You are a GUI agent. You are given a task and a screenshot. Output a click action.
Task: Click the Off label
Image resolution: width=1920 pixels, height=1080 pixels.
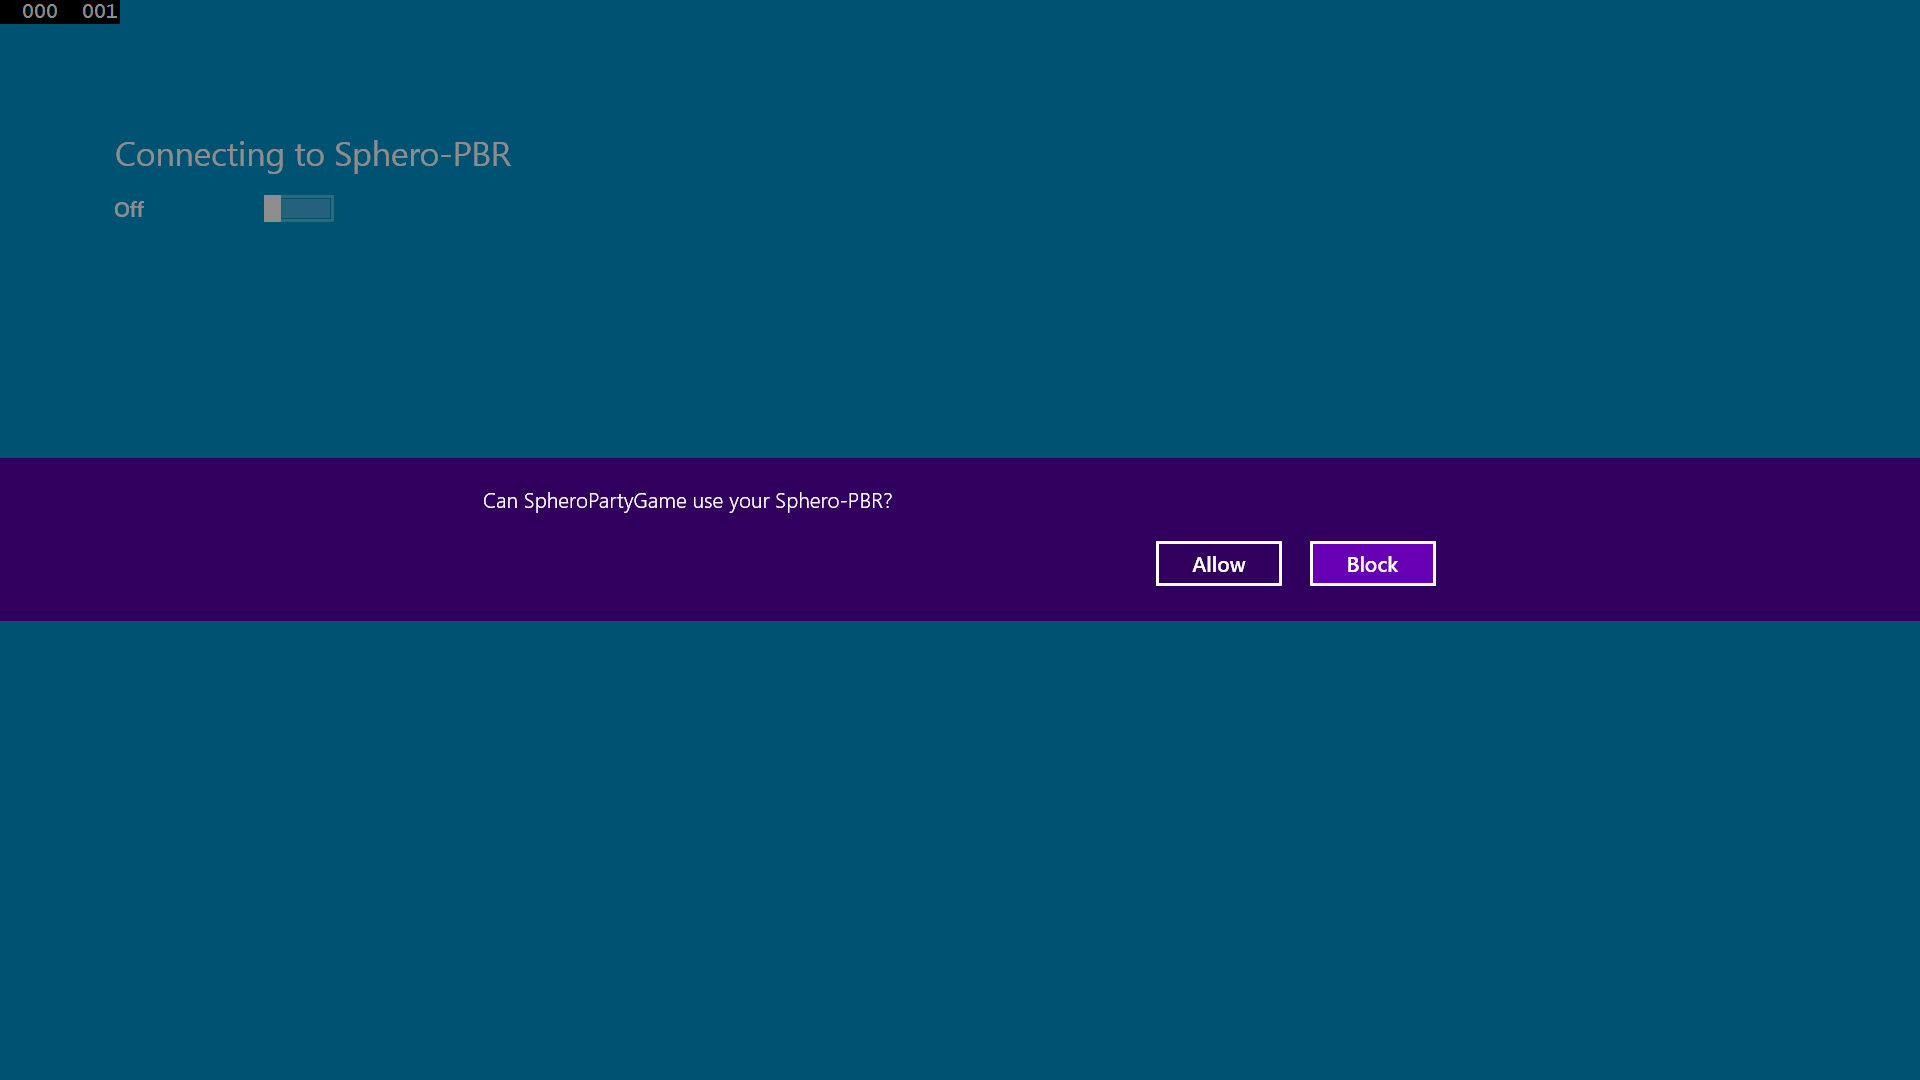[x=128, y=209]
